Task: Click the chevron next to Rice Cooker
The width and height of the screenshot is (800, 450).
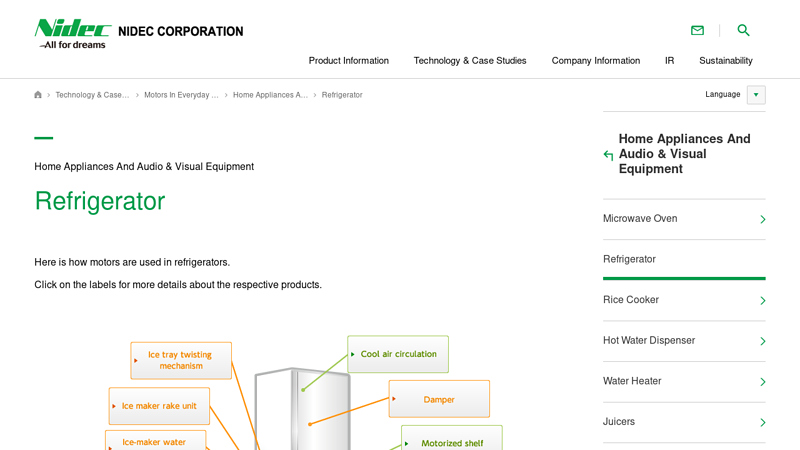Action: (x=762, y=301)
